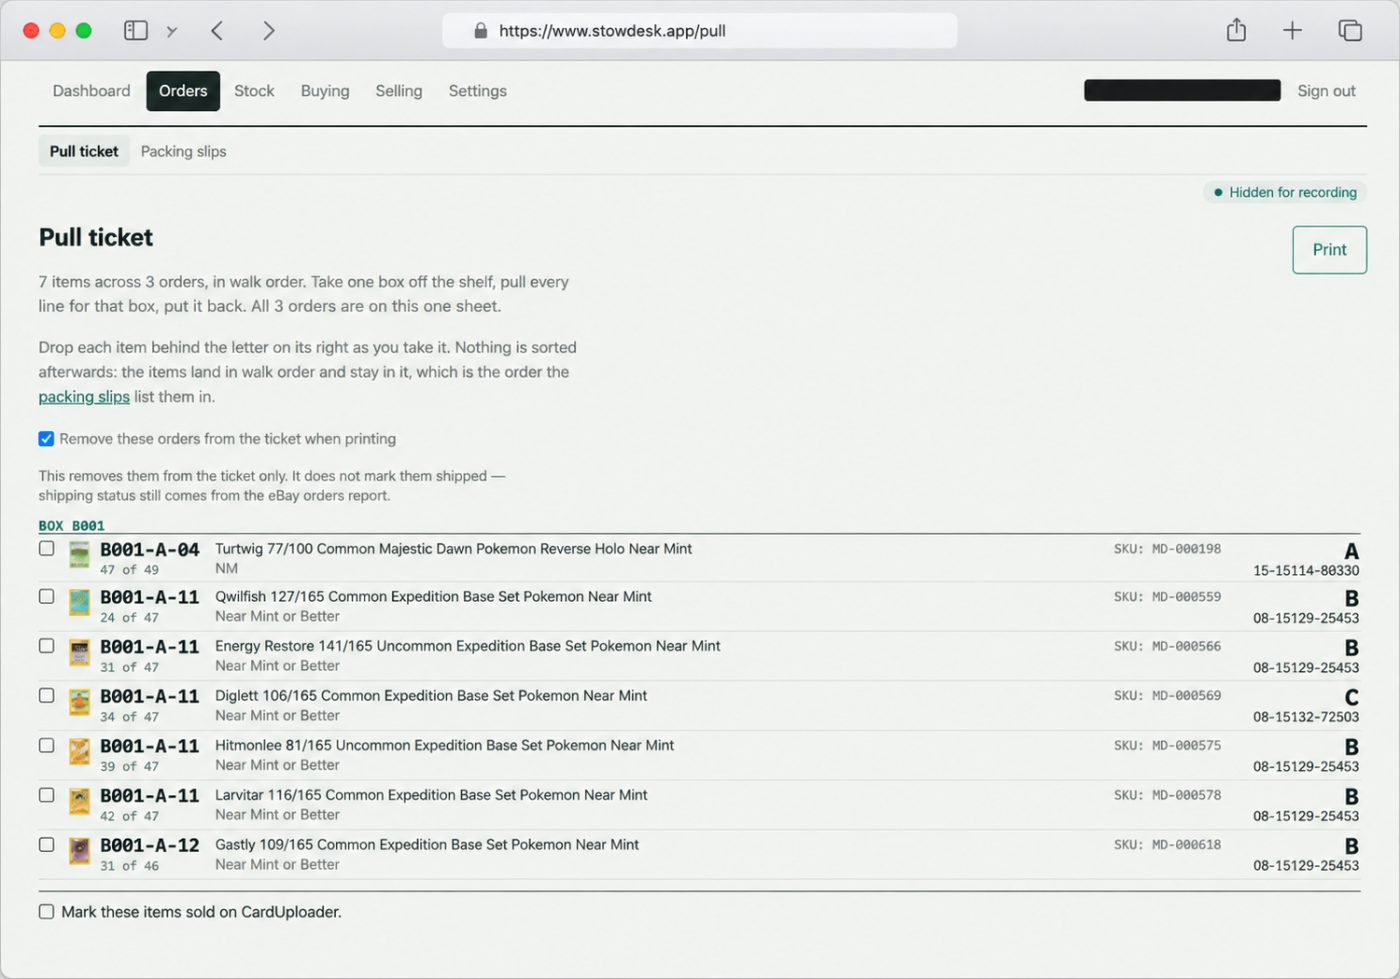Image resolution: width=1400 pixels, height=979 pixels.
Task: Mark the Hitmonlee row checkbox
Action: click(47, 745)
